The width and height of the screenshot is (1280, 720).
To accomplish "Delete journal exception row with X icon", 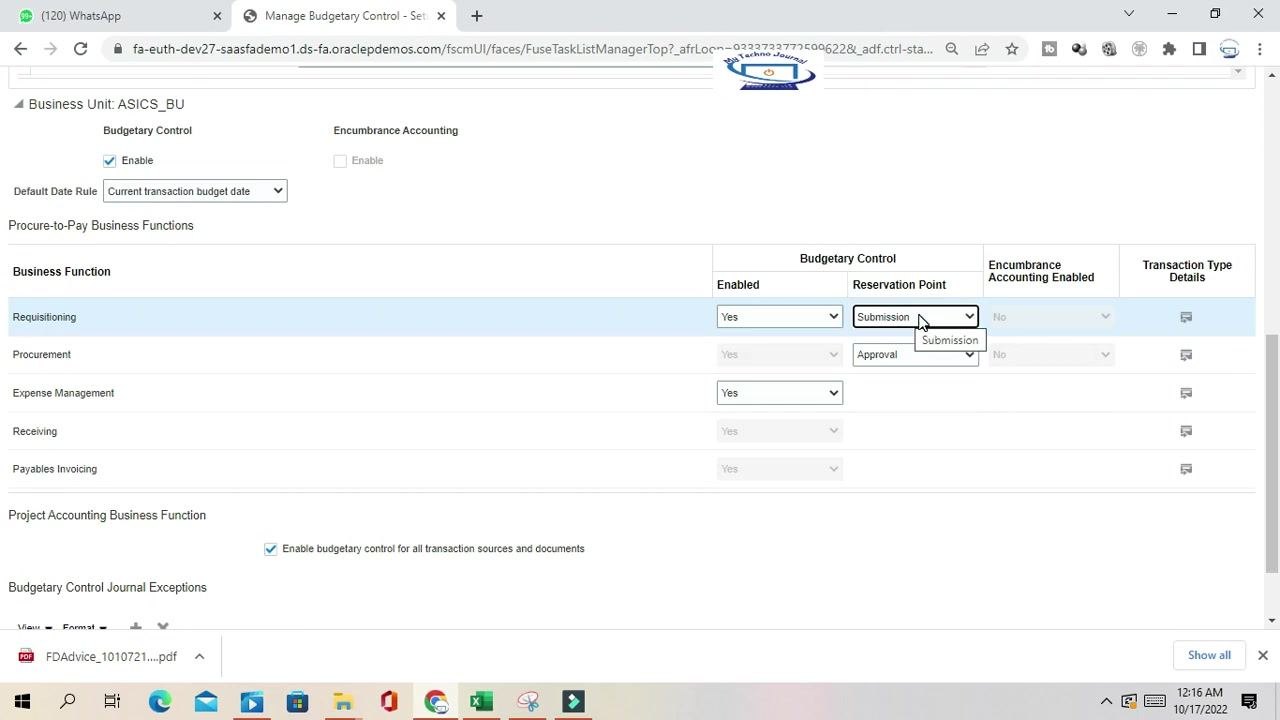I will (163, 627).
